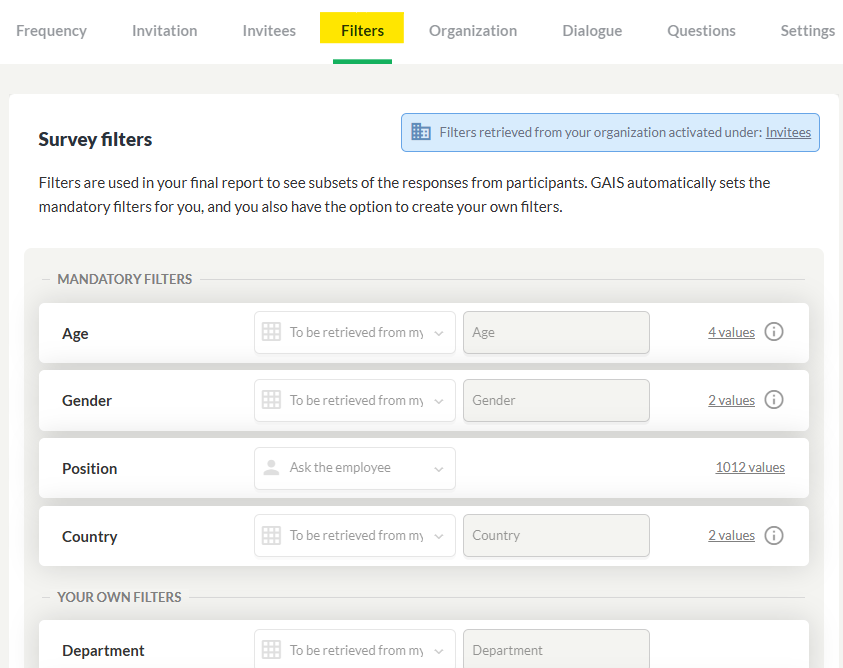Click the grid icon in Country dropdown
Image resolution: width=843 pixels, height=668 pixels.
click(271, 535)
